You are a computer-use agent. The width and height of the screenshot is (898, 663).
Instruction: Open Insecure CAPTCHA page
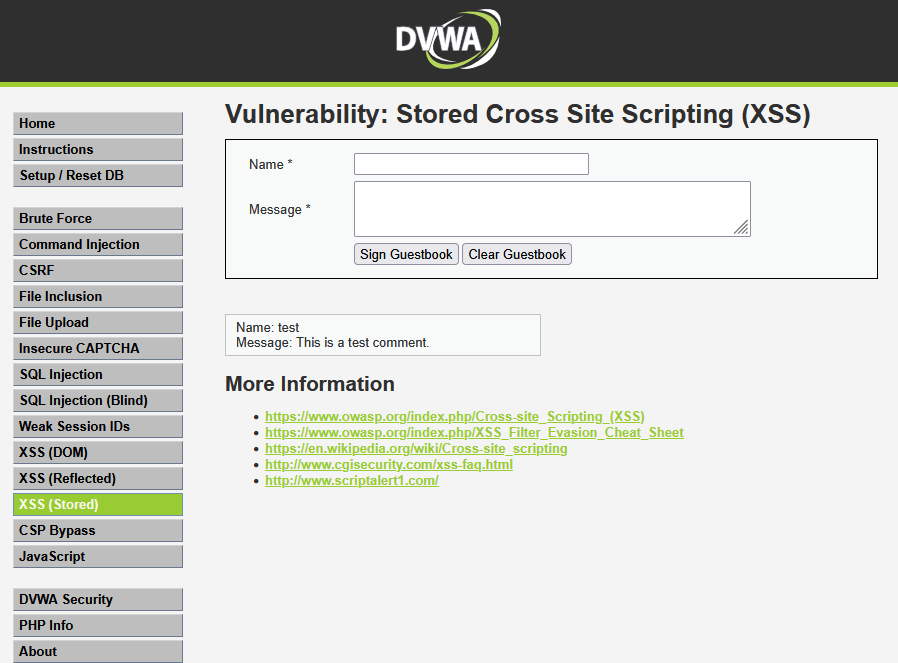coord(98,349)
